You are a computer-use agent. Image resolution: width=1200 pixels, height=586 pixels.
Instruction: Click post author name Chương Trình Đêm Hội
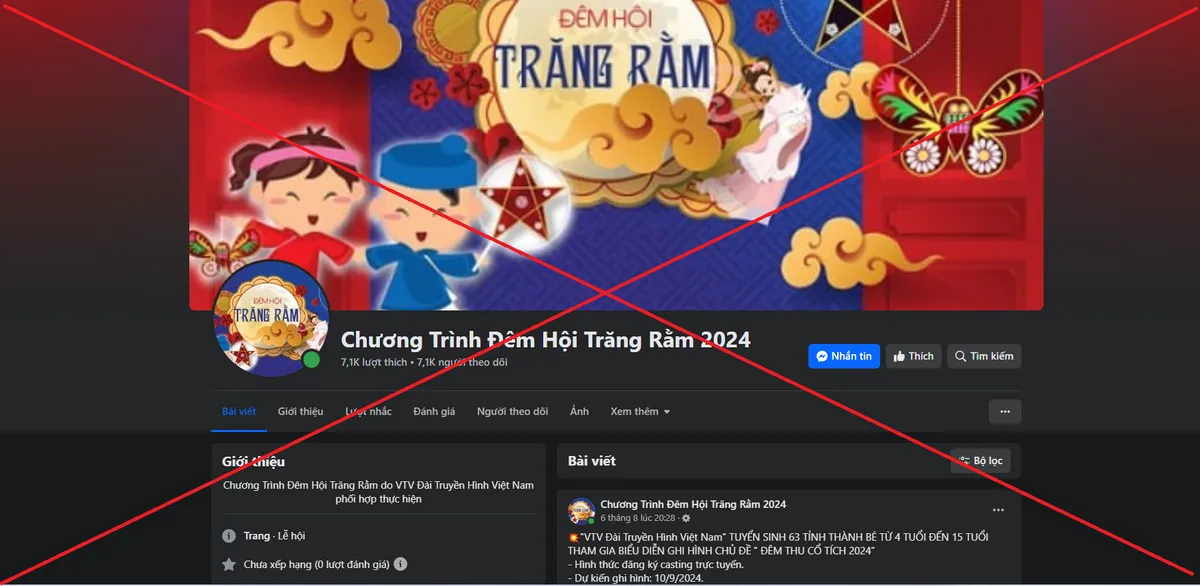point(693,504)
